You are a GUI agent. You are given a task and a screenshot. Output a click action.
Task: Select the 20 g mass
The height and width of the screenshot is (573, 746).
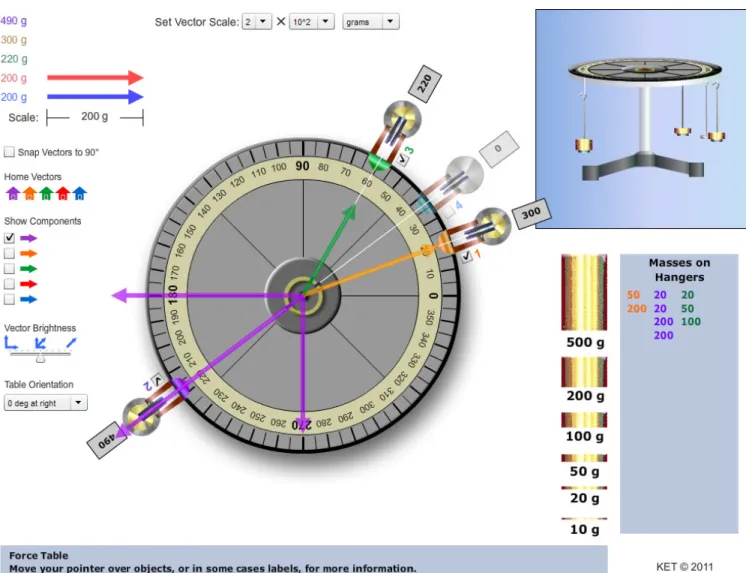coord(584,488)
